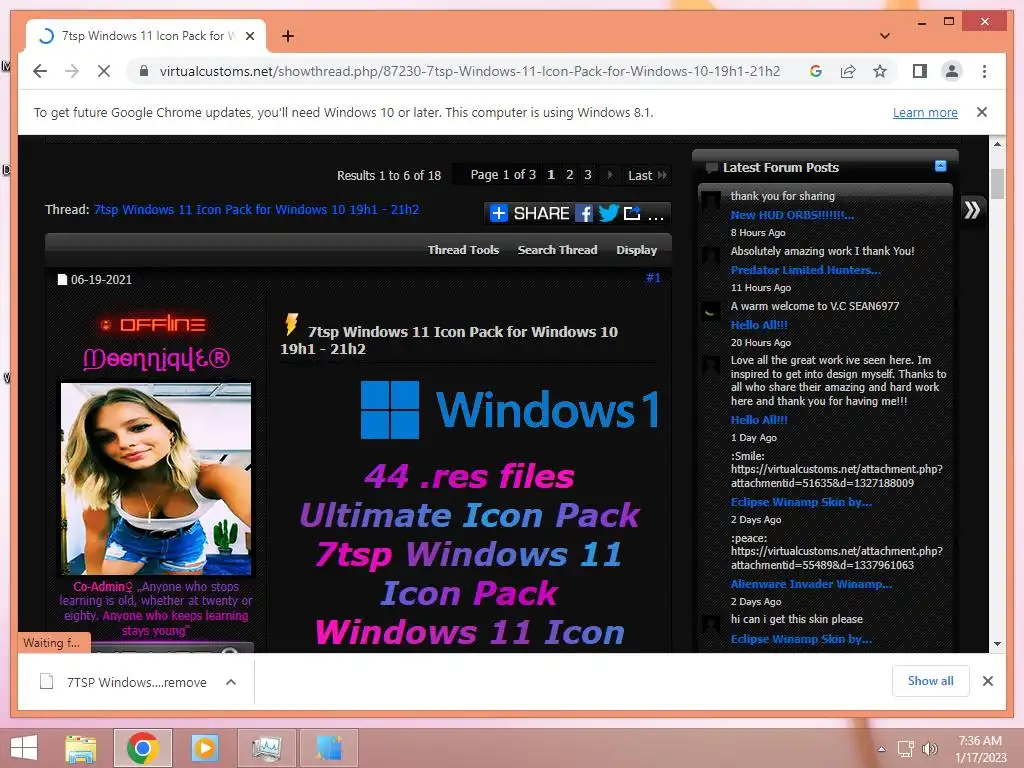The width and height of the screenshot is (1024, 768).
Task: Click the blue plus SHARE button
Action: [x=530, y=213]
